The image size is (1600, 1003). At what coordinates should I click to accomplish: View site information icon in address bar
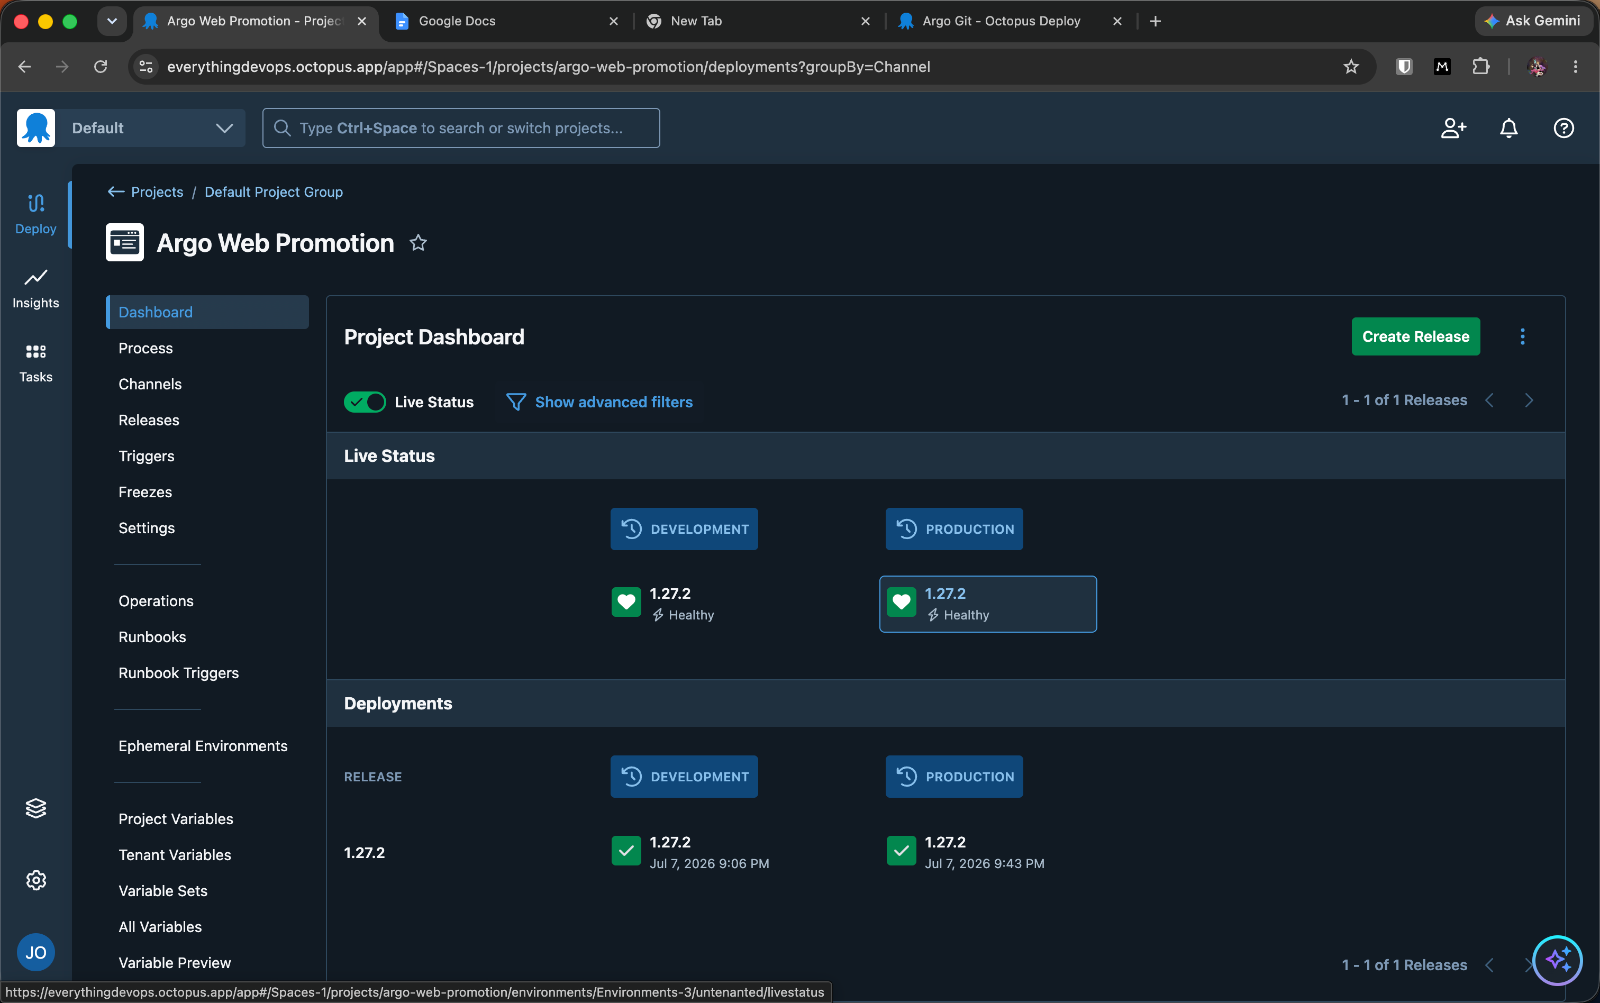[x=146, y=66]
